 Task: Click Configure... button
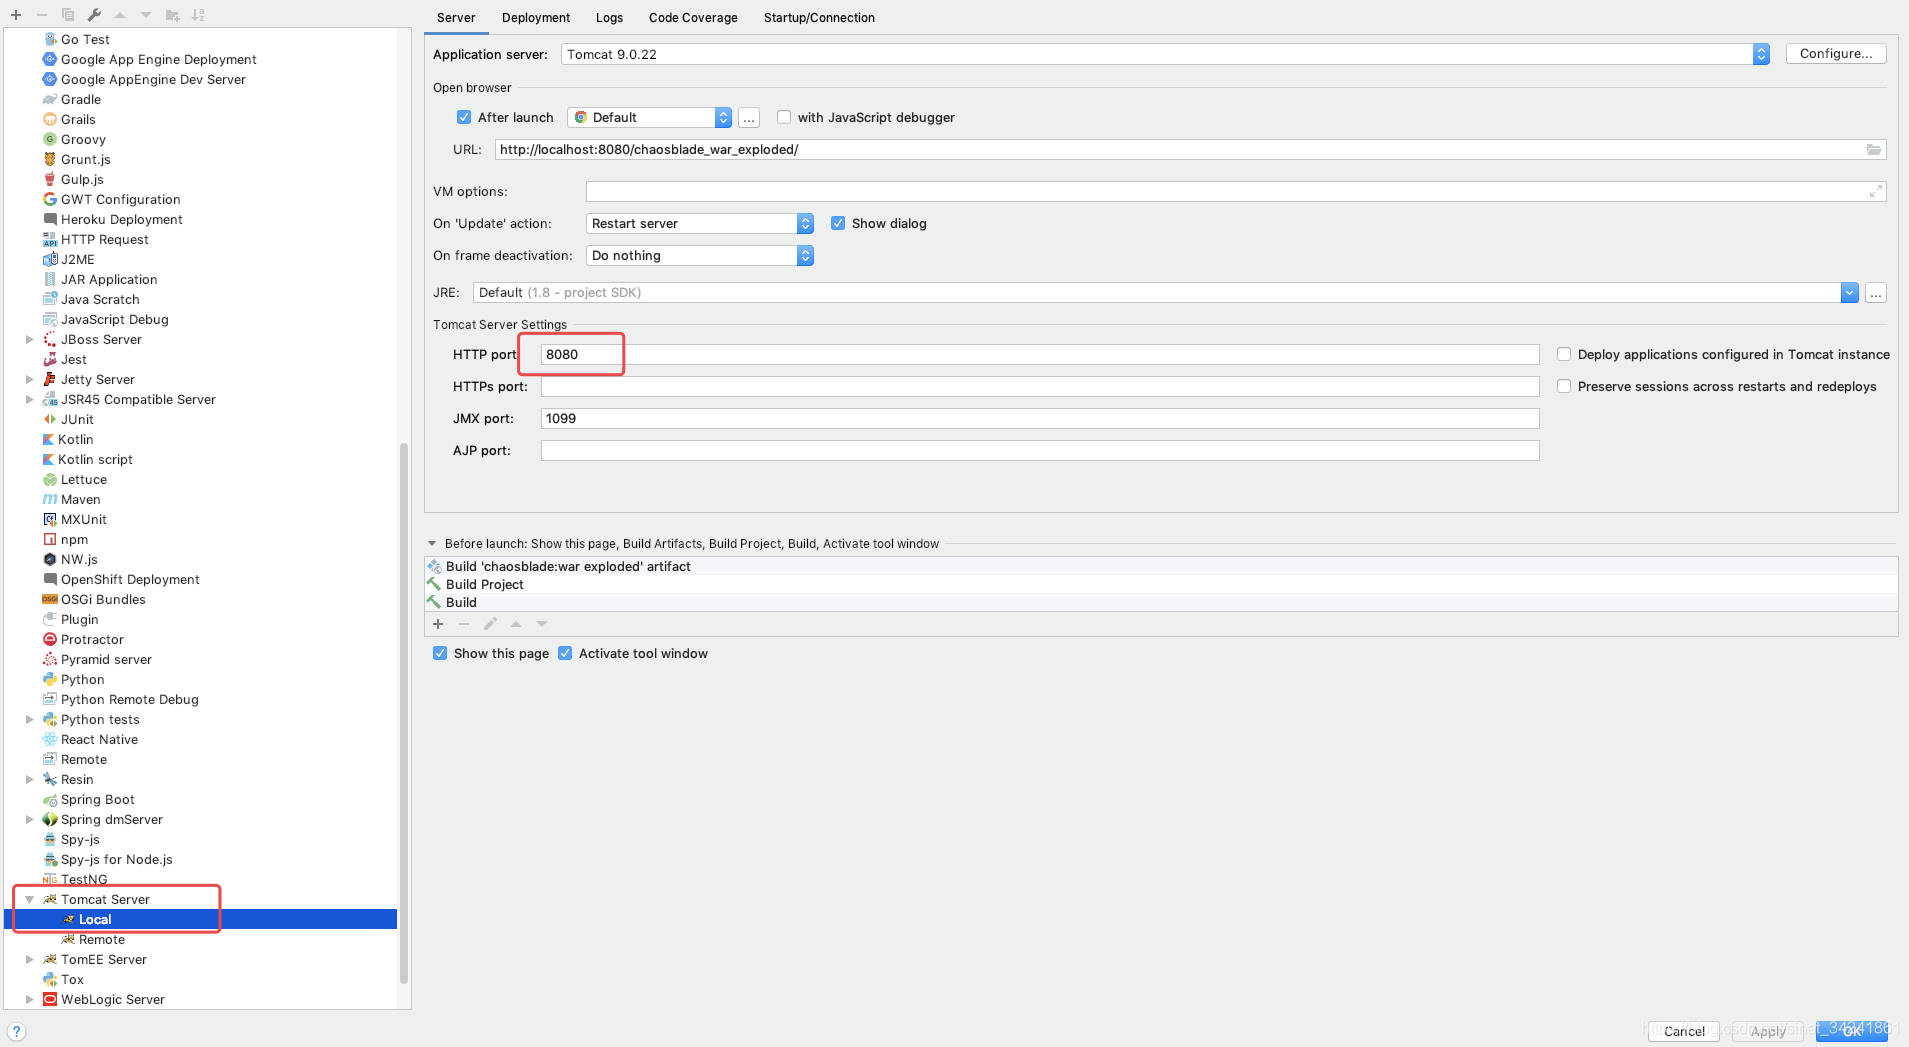(x=1836, y=54)
